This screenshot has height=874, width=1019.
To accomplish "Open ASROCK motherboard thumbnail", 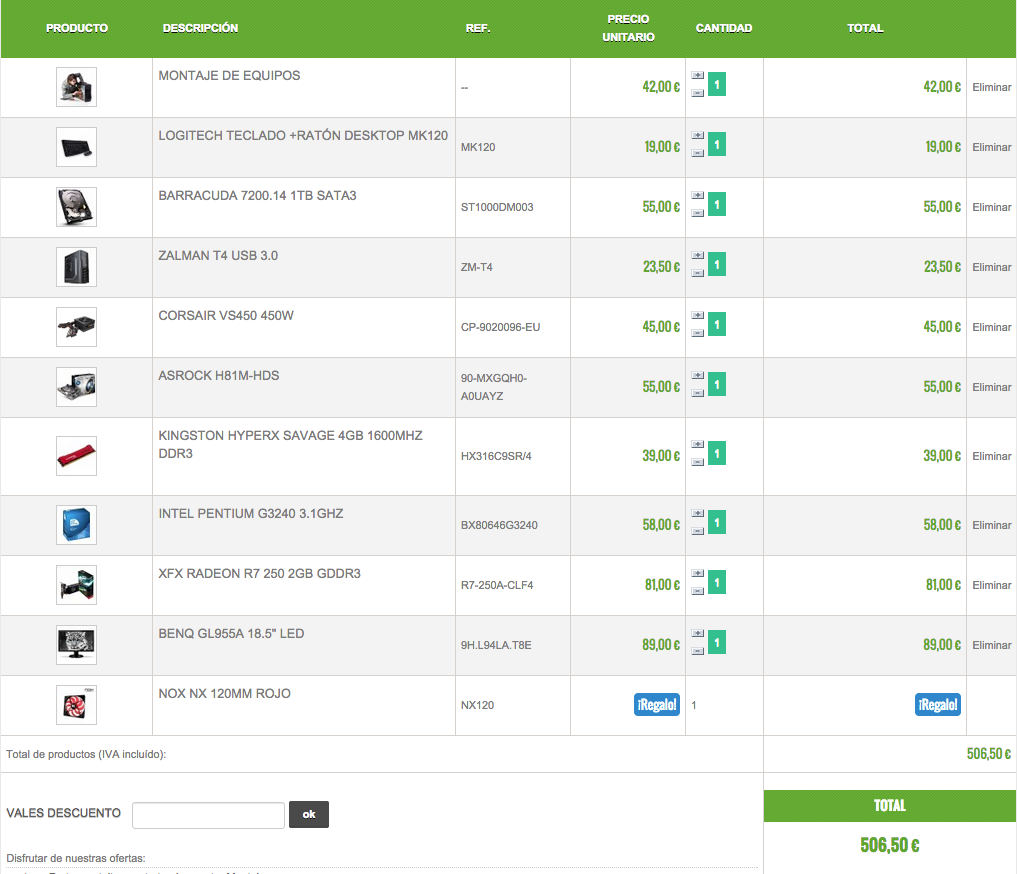I will pos(76,387).
